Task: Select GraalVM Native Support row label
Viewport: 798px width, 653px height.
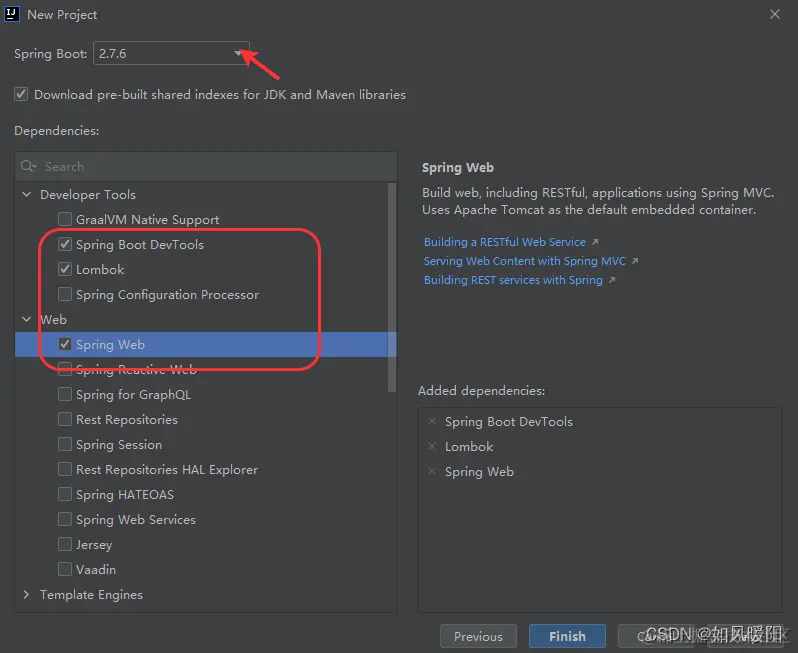Action: tap(148, 220)
